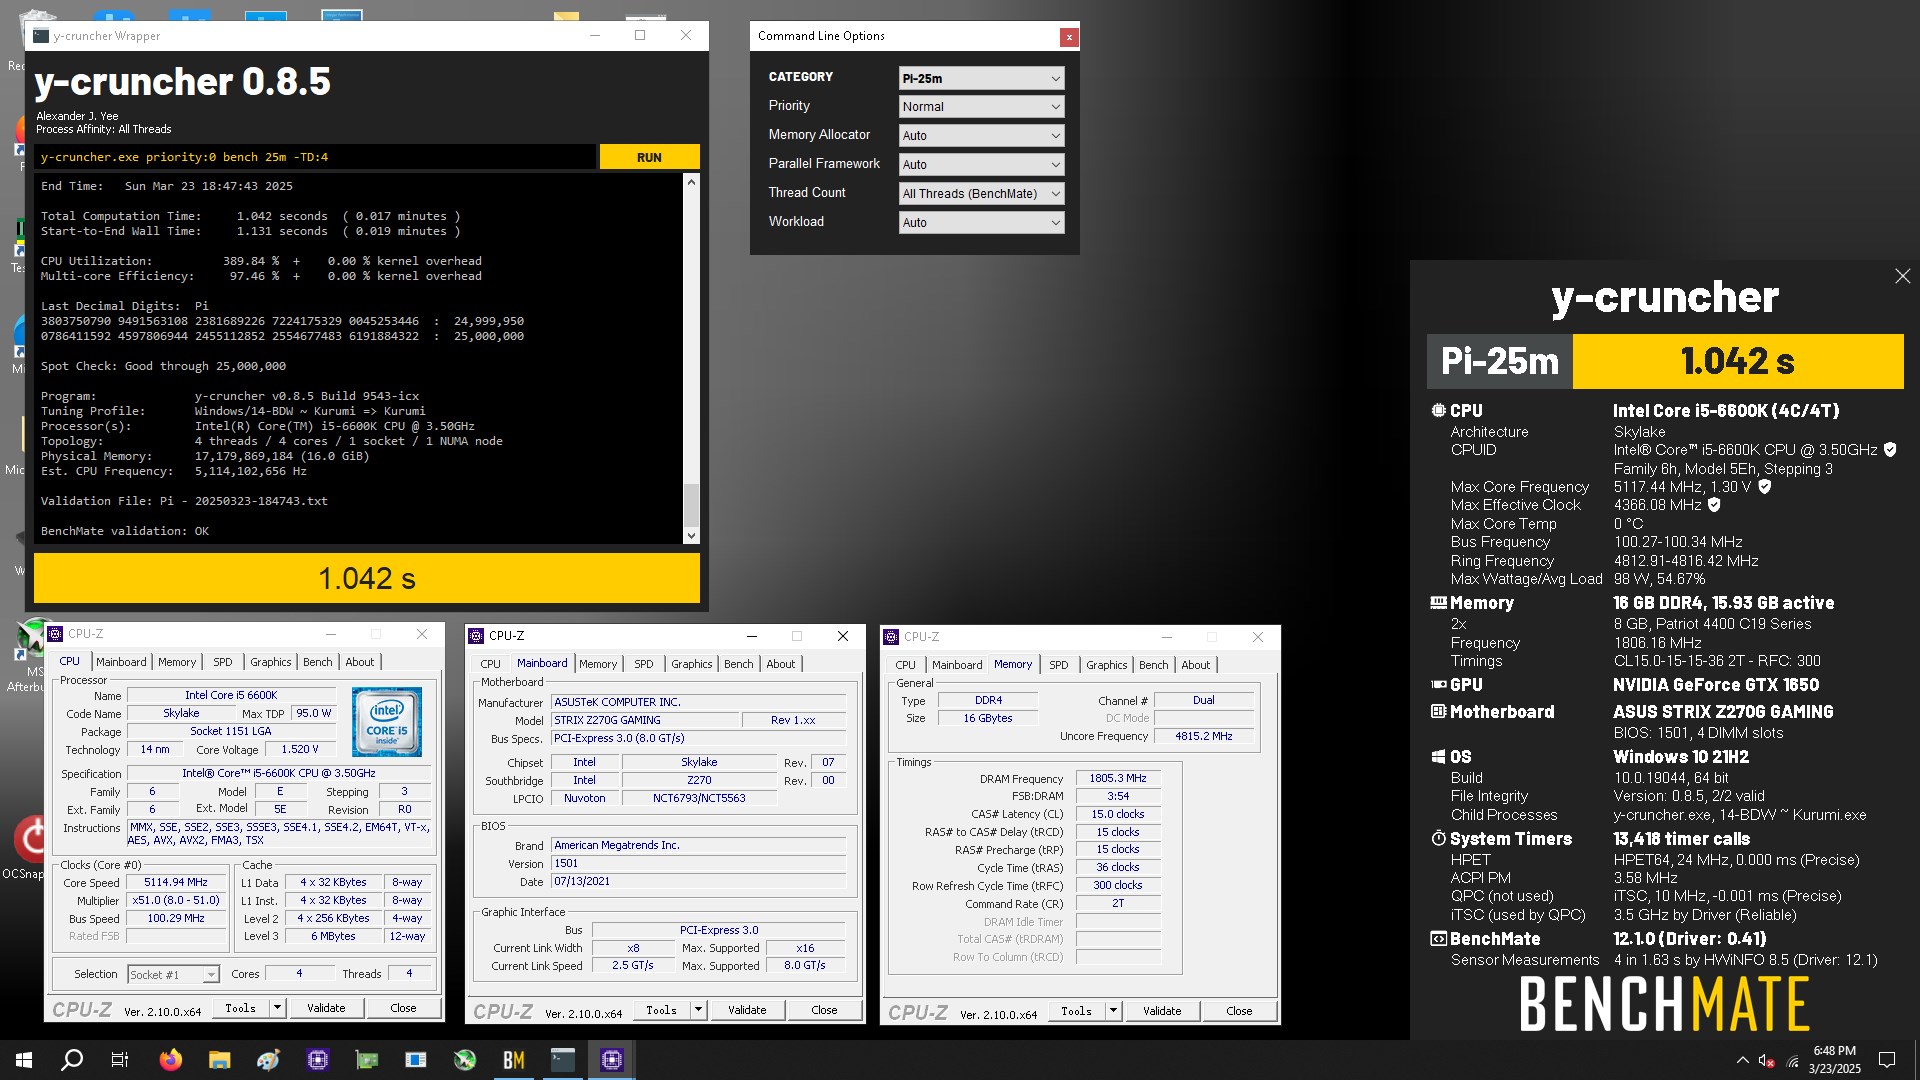
Task: Expand Tools dropdown arrow in right CPU-Z window
Action: tap(1113, 1011)
